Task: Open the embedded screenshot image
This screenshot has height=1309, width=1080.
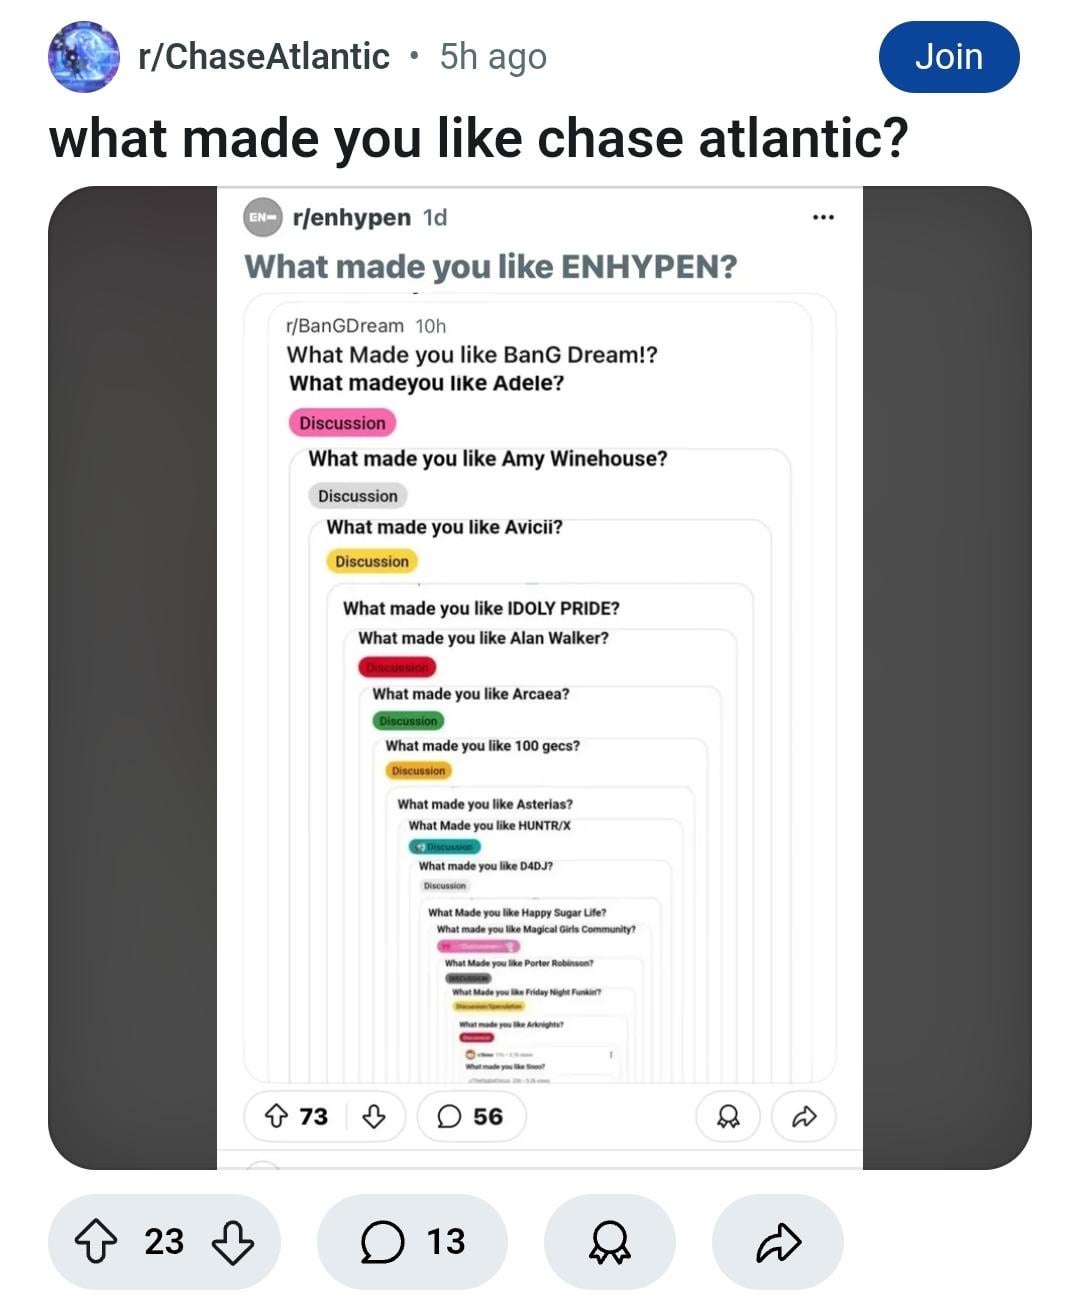Action: click(x=540, y=677)
